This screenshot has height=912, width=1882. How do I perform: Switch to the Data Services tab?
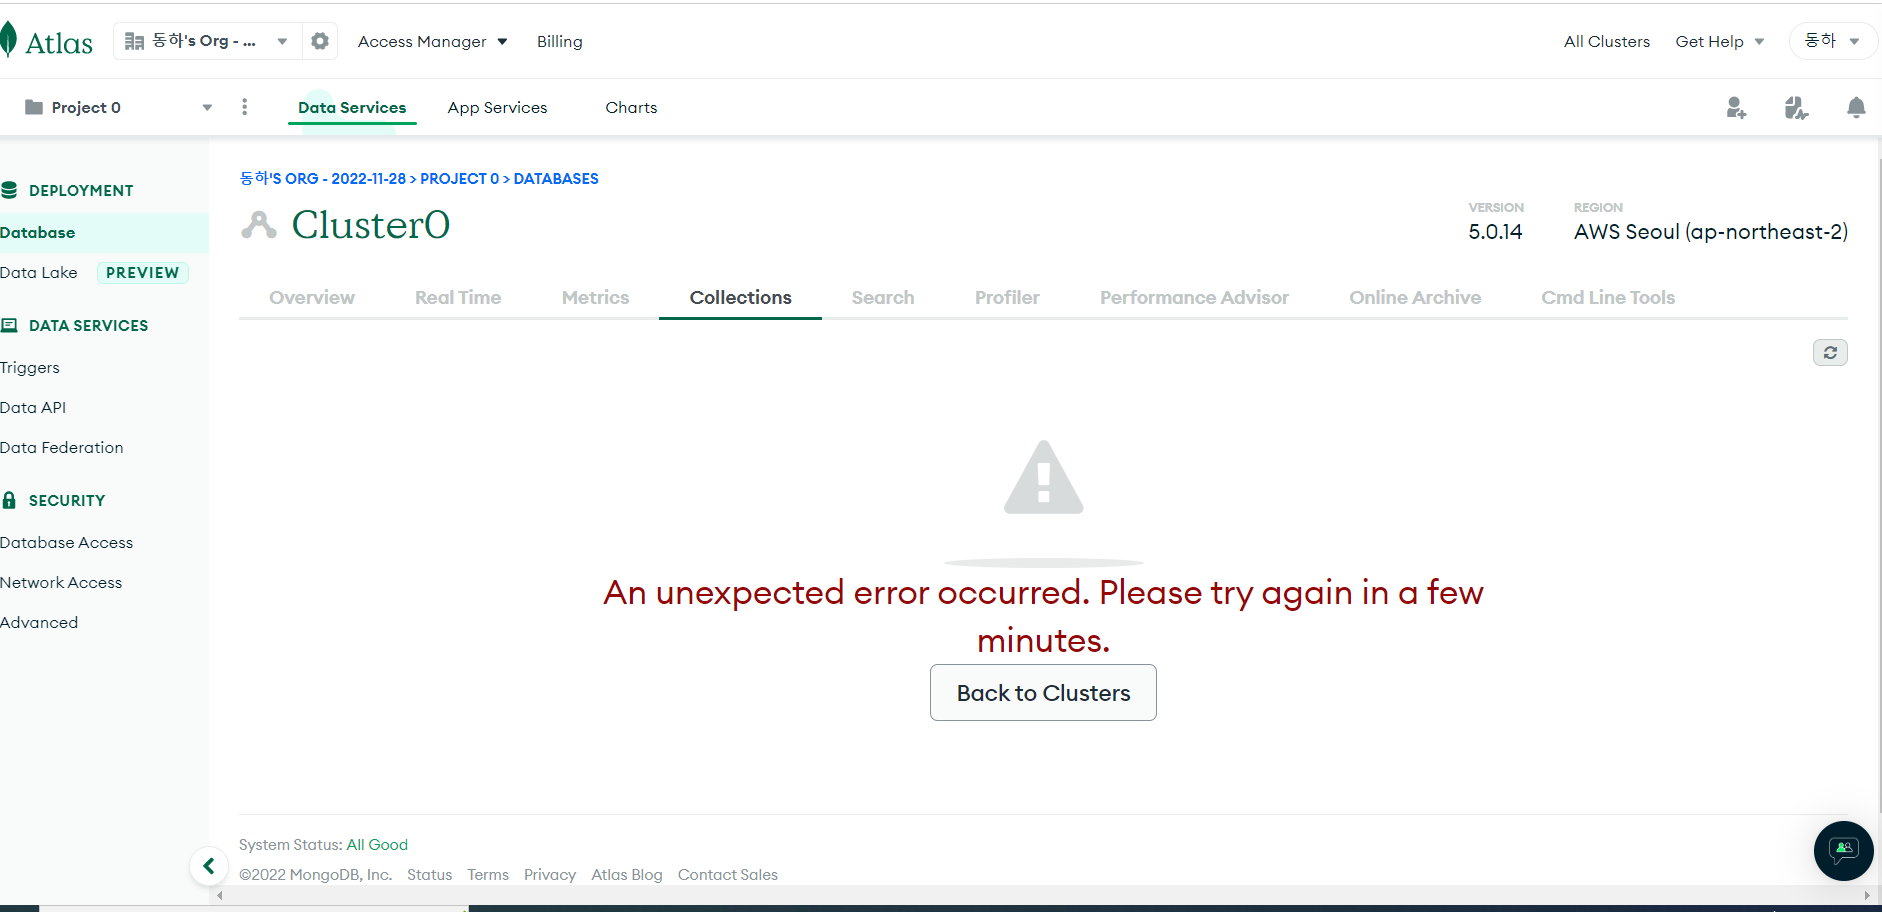[x=352, y=107]
